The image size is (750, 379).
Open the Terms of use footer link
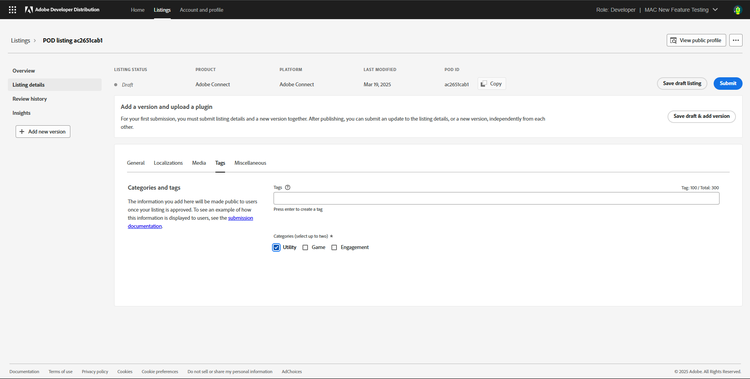tap(60, 371)
